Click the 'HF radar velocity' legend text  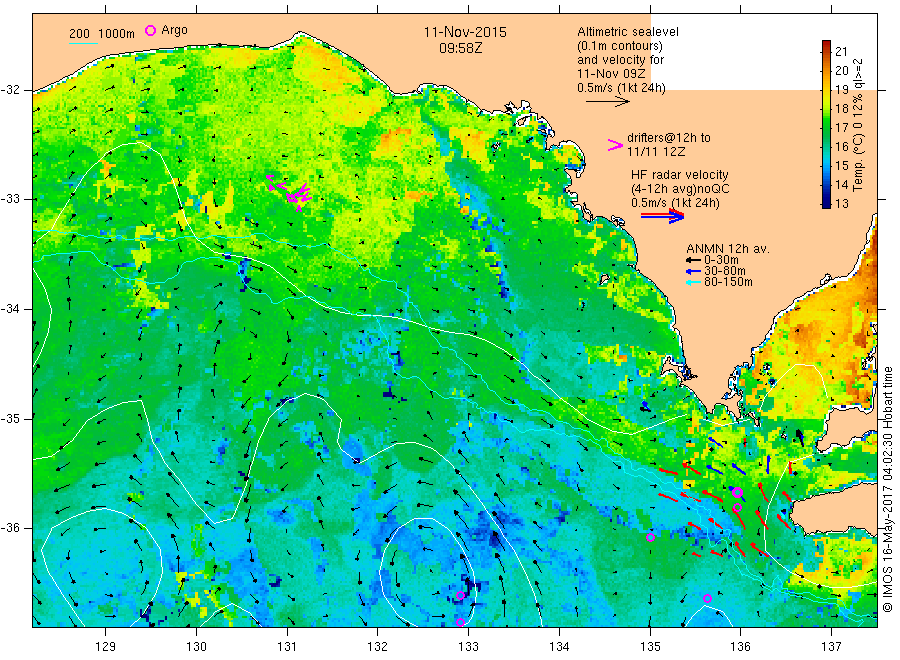[x=680, y=175]
